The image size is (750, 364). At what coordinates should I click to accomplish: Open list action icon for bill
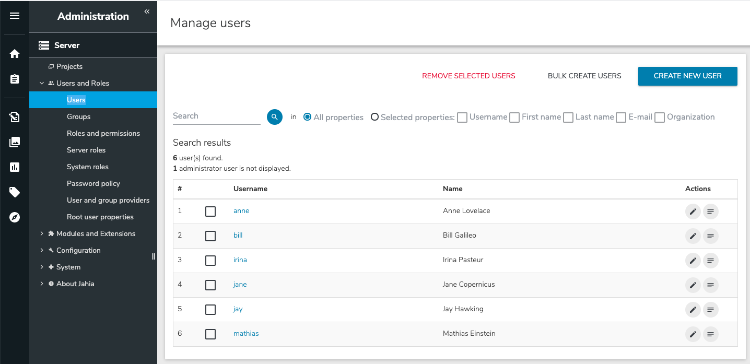(x=711, y=236)
